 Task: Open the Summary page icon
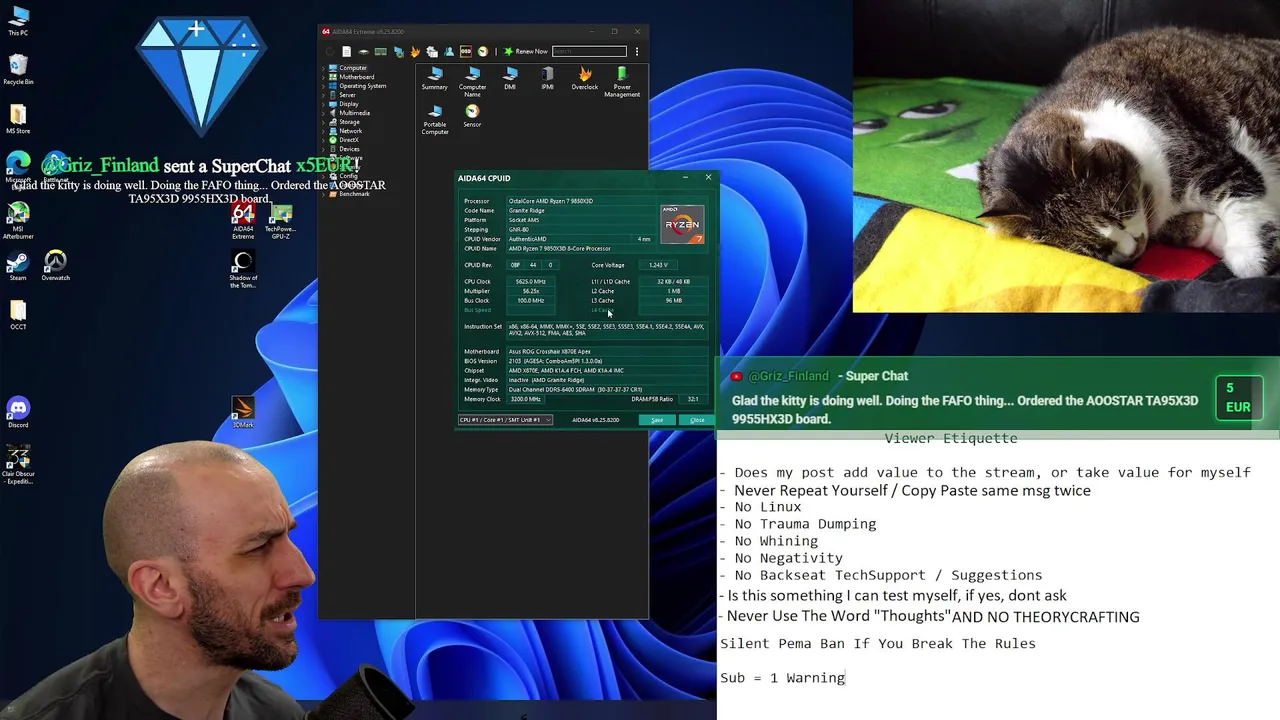[434, 78]
